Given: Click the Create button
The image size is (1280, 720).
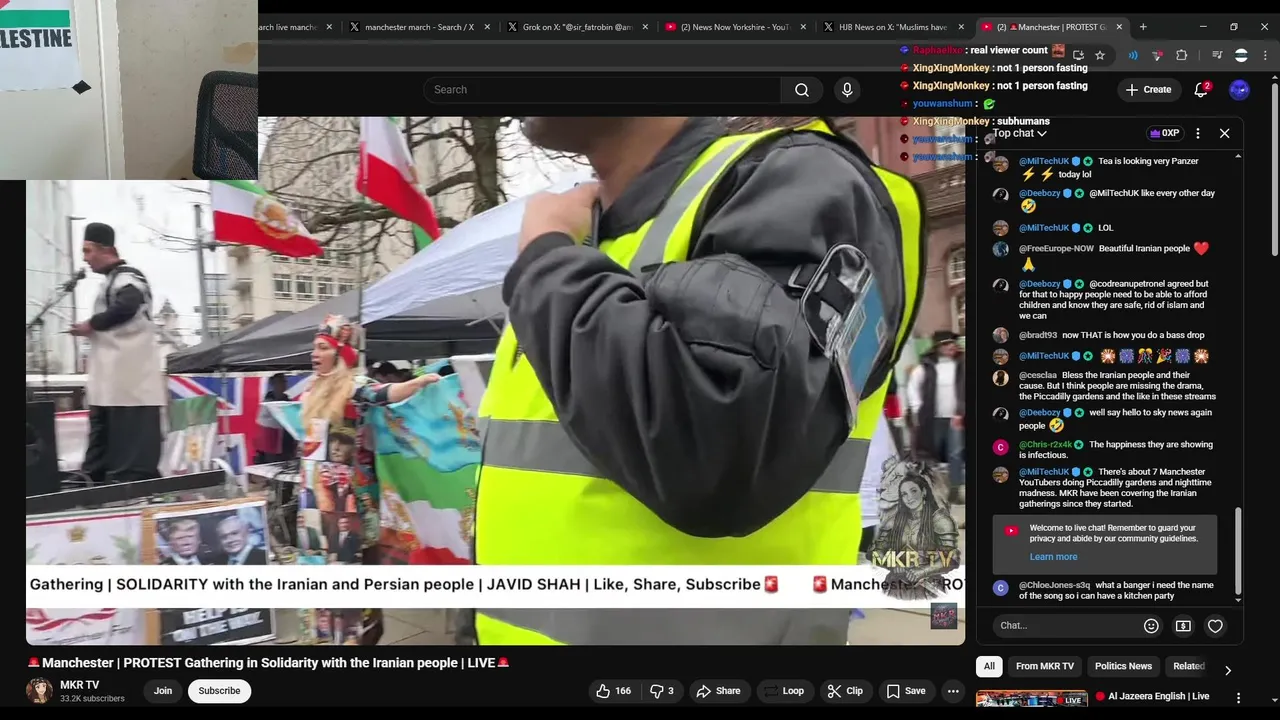Looking at the screenshot, I should click(x=1148, y=90).
